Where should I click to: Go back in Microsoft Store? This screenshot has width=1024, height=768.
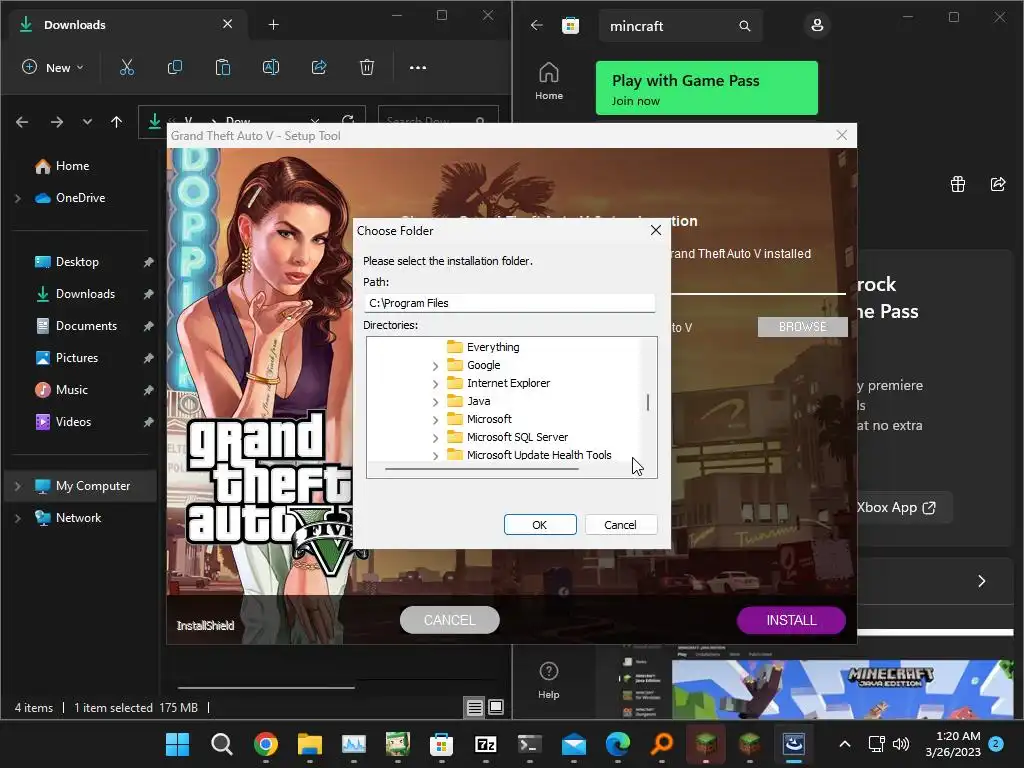(x=537, y=25)
